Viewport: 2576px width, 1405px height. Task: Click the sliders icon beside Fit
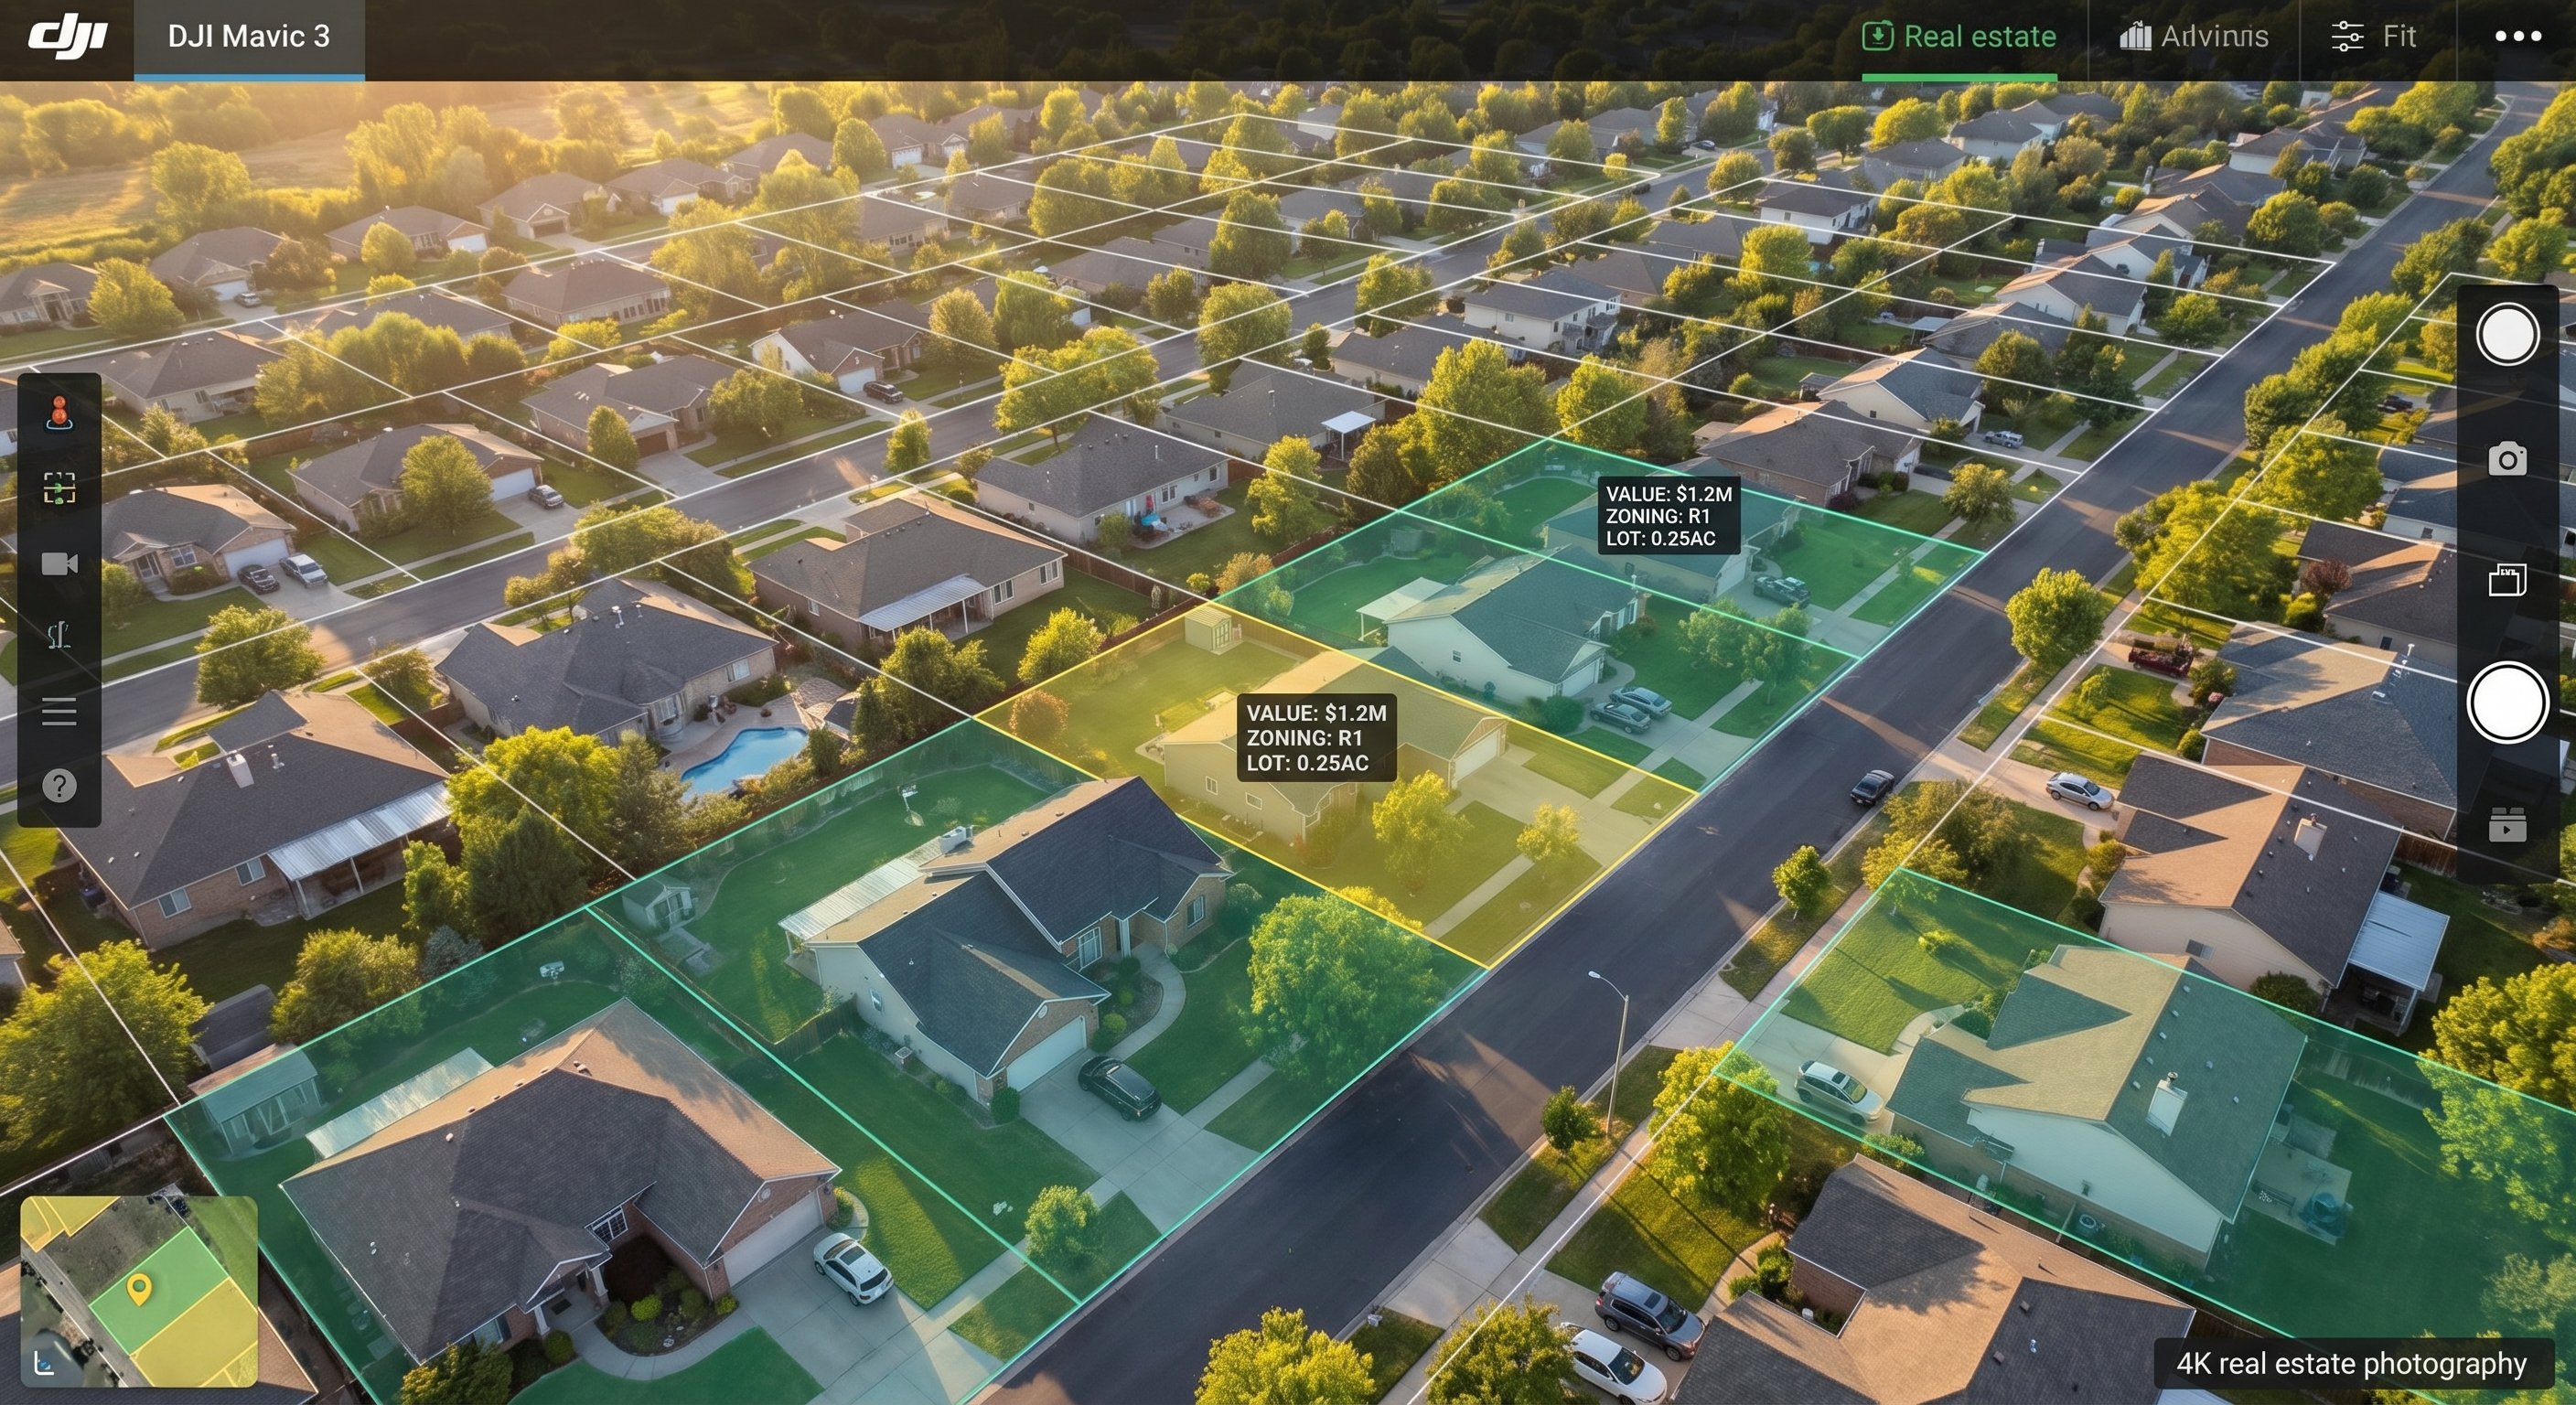coord(2347,37)
